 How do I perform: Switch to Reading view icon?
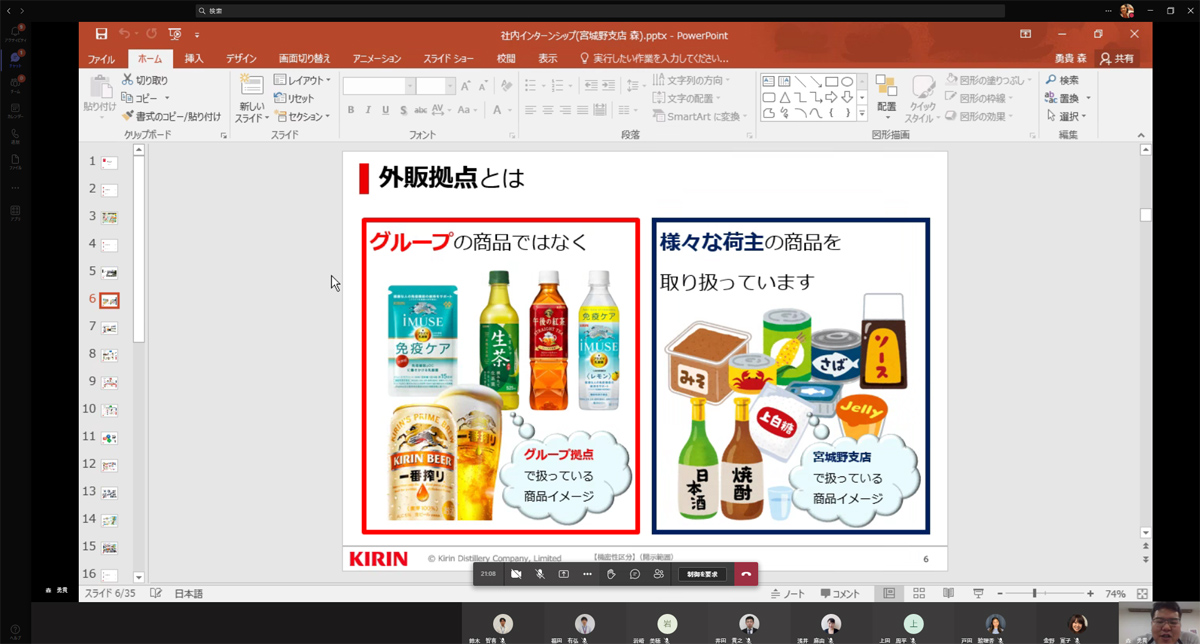click(x=949, y=593)
